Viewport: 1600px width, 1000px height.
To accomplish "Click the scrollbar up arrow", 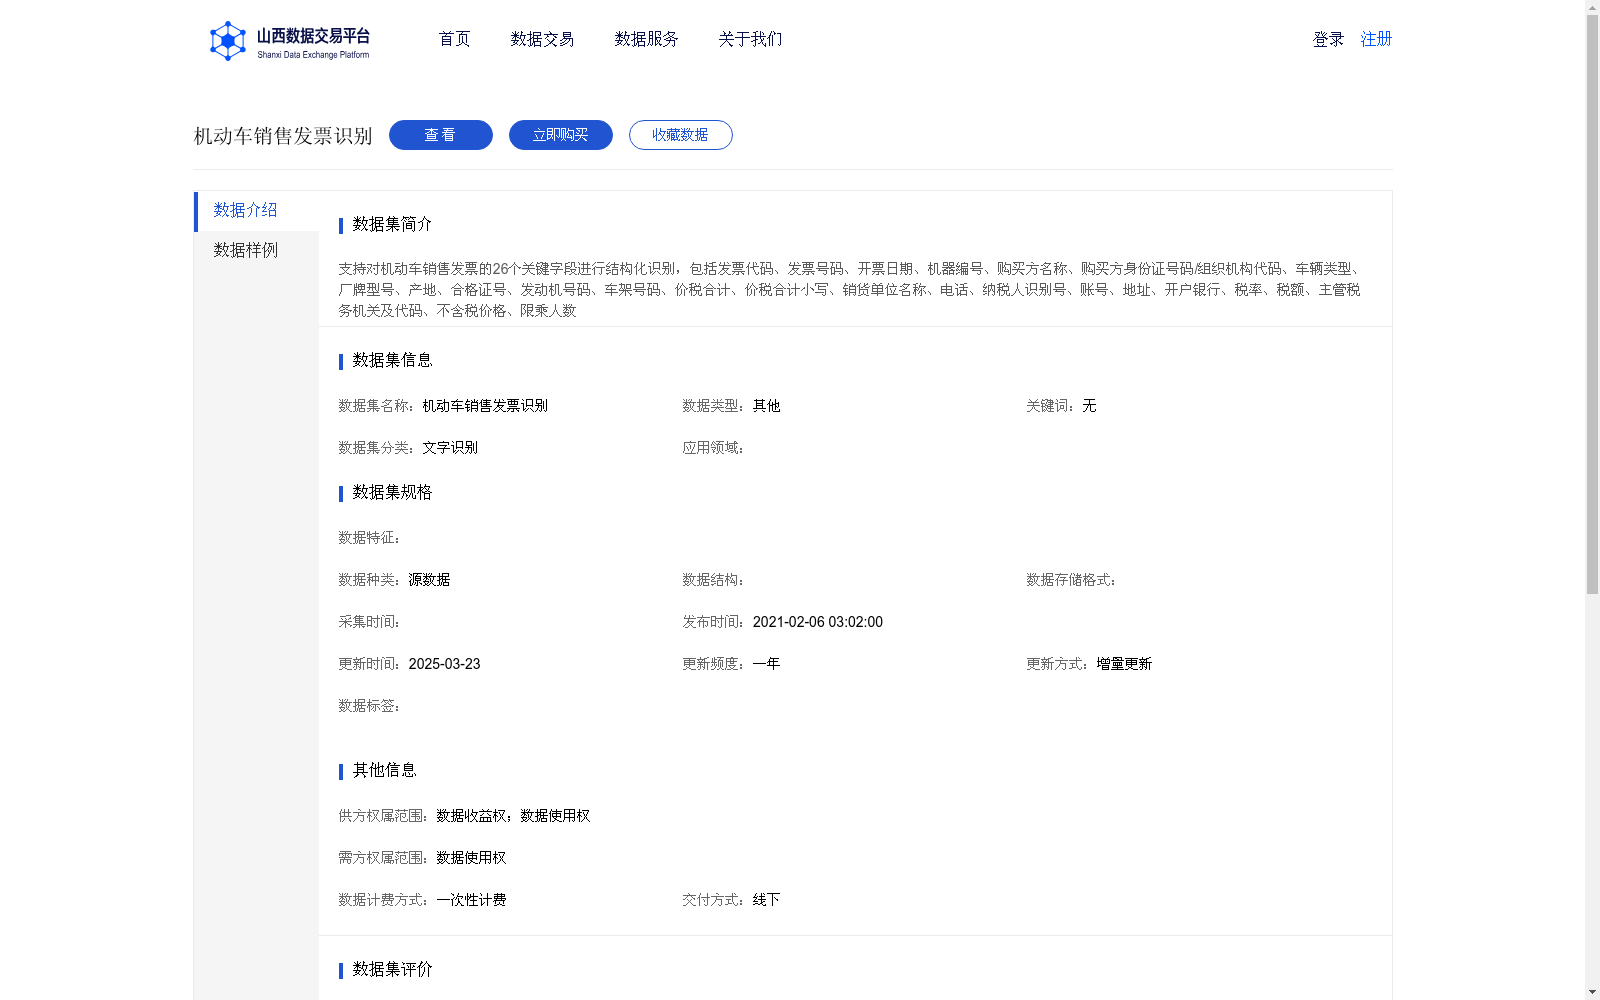I will tap(1592, 7).
